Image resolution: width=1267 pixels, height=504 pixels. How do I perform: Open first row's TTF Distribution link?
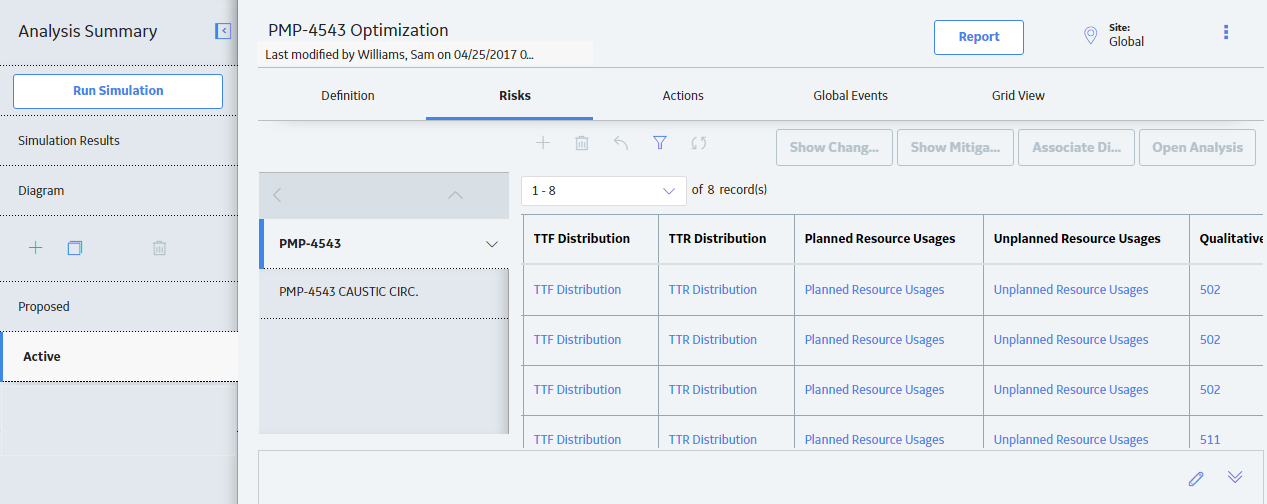point(577,290)
